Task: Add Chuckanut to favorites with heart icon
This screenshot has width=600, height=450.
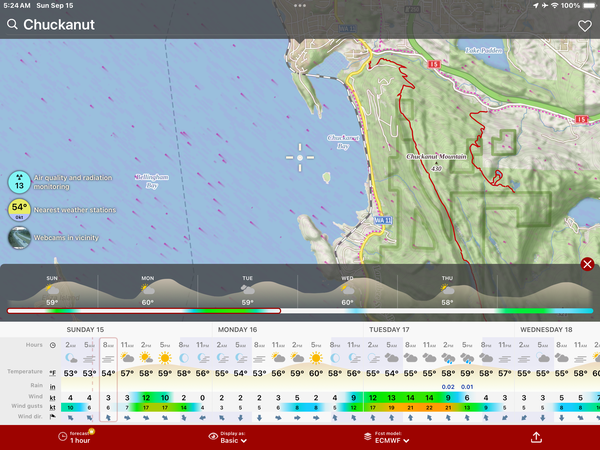Action: point(585,25)
